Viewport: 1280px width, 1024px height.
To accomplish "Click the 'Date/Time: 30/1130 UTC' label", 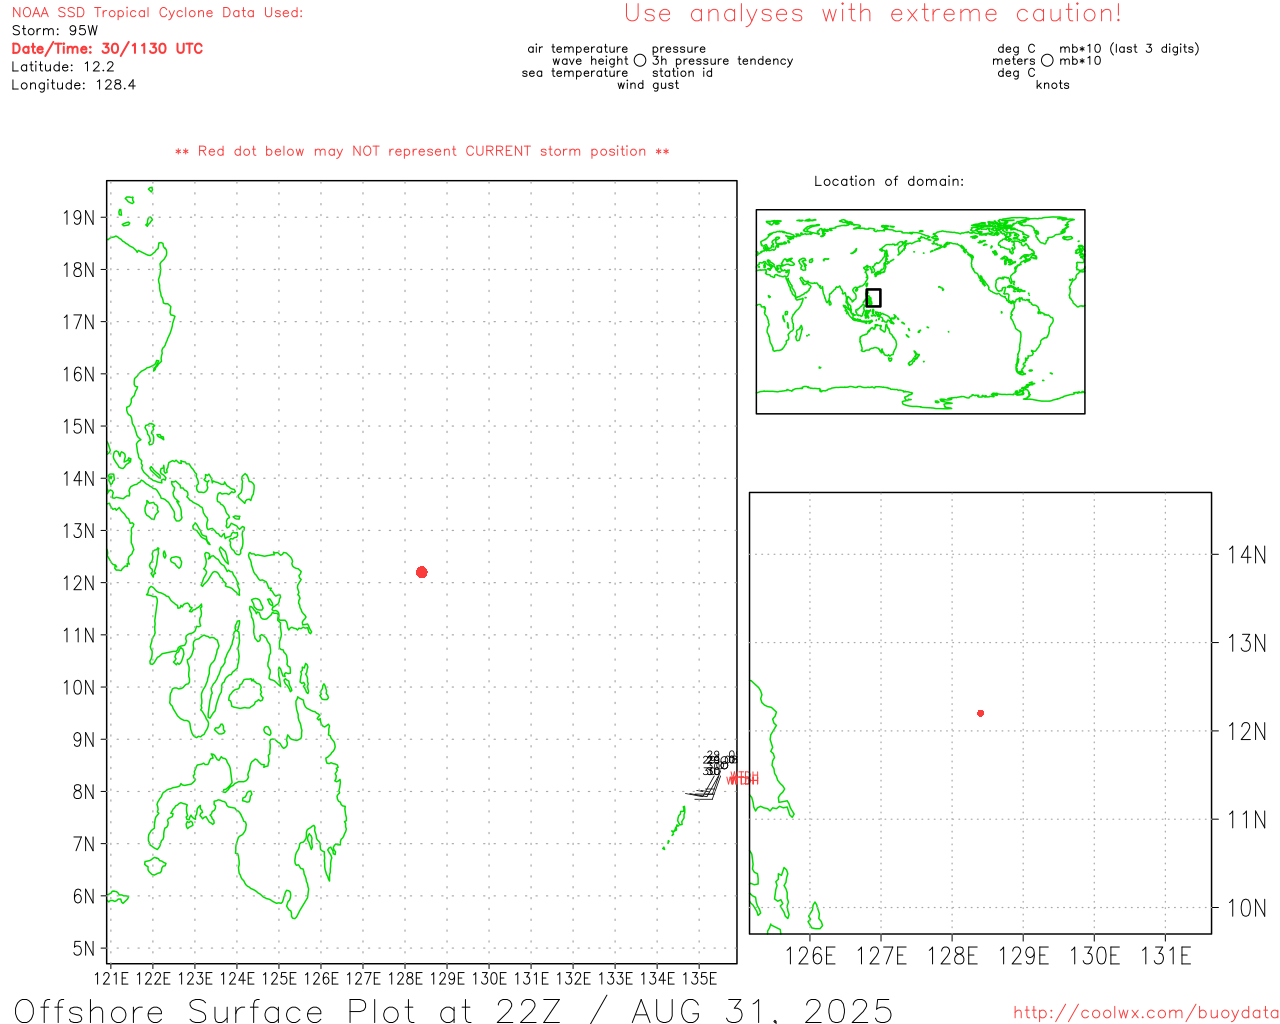I will pos(107,49).
